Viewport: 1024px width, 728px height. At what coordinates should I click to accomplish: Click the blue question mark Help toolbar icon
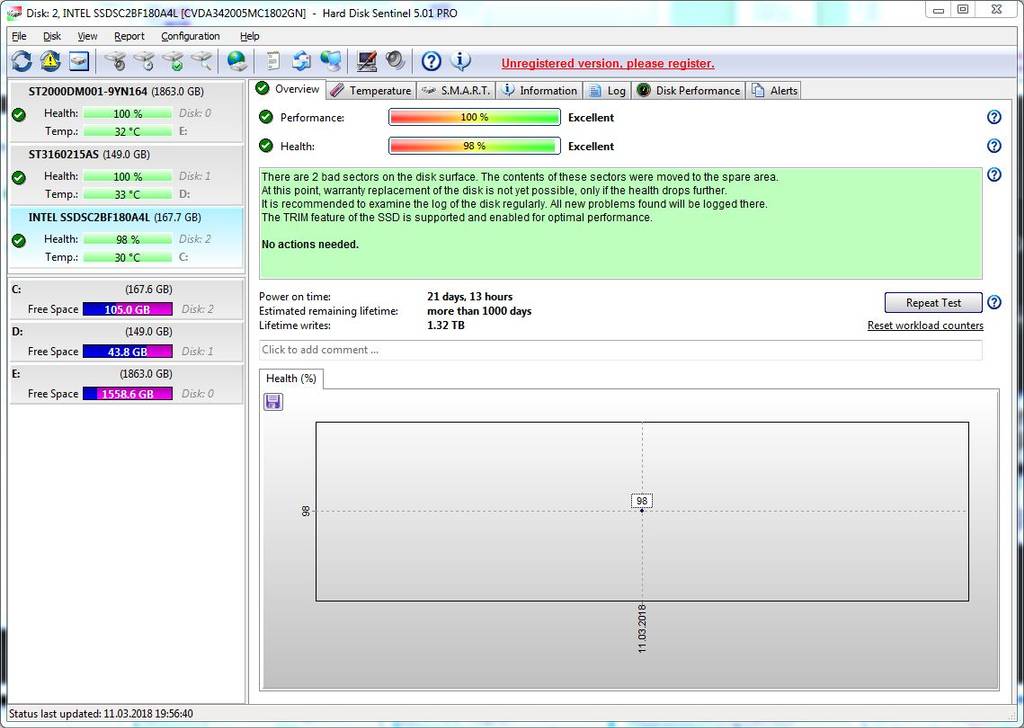tap(431, 61)
